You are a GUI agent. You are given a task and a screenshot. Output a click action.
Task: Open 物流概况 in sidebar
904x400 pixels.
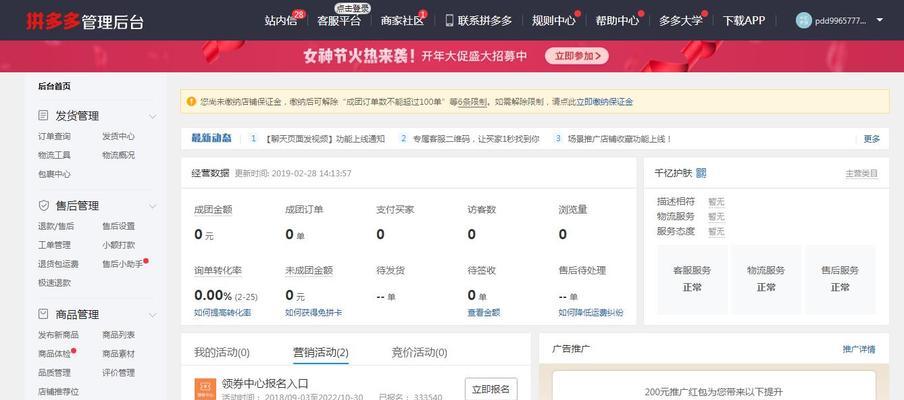pyautogui.click(x=119, y=155)
